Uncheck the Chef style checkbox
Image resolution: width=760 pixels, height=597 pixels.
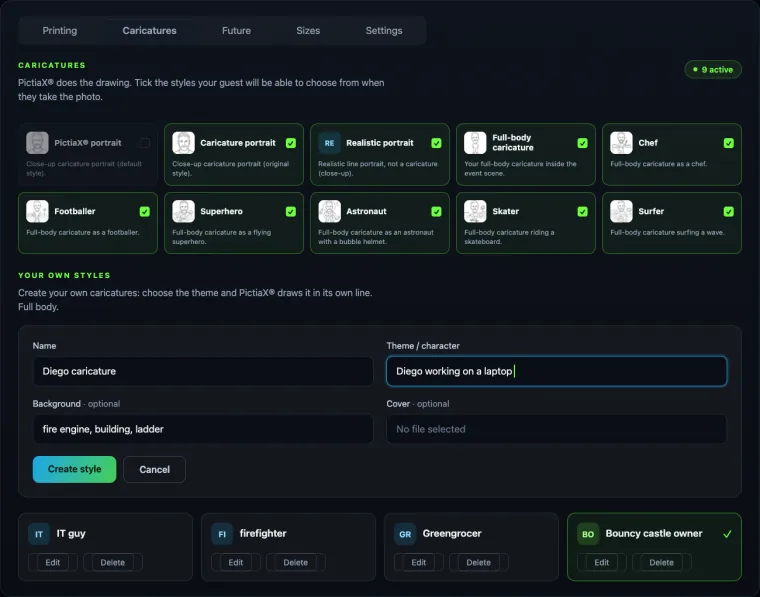click(728, 143)
